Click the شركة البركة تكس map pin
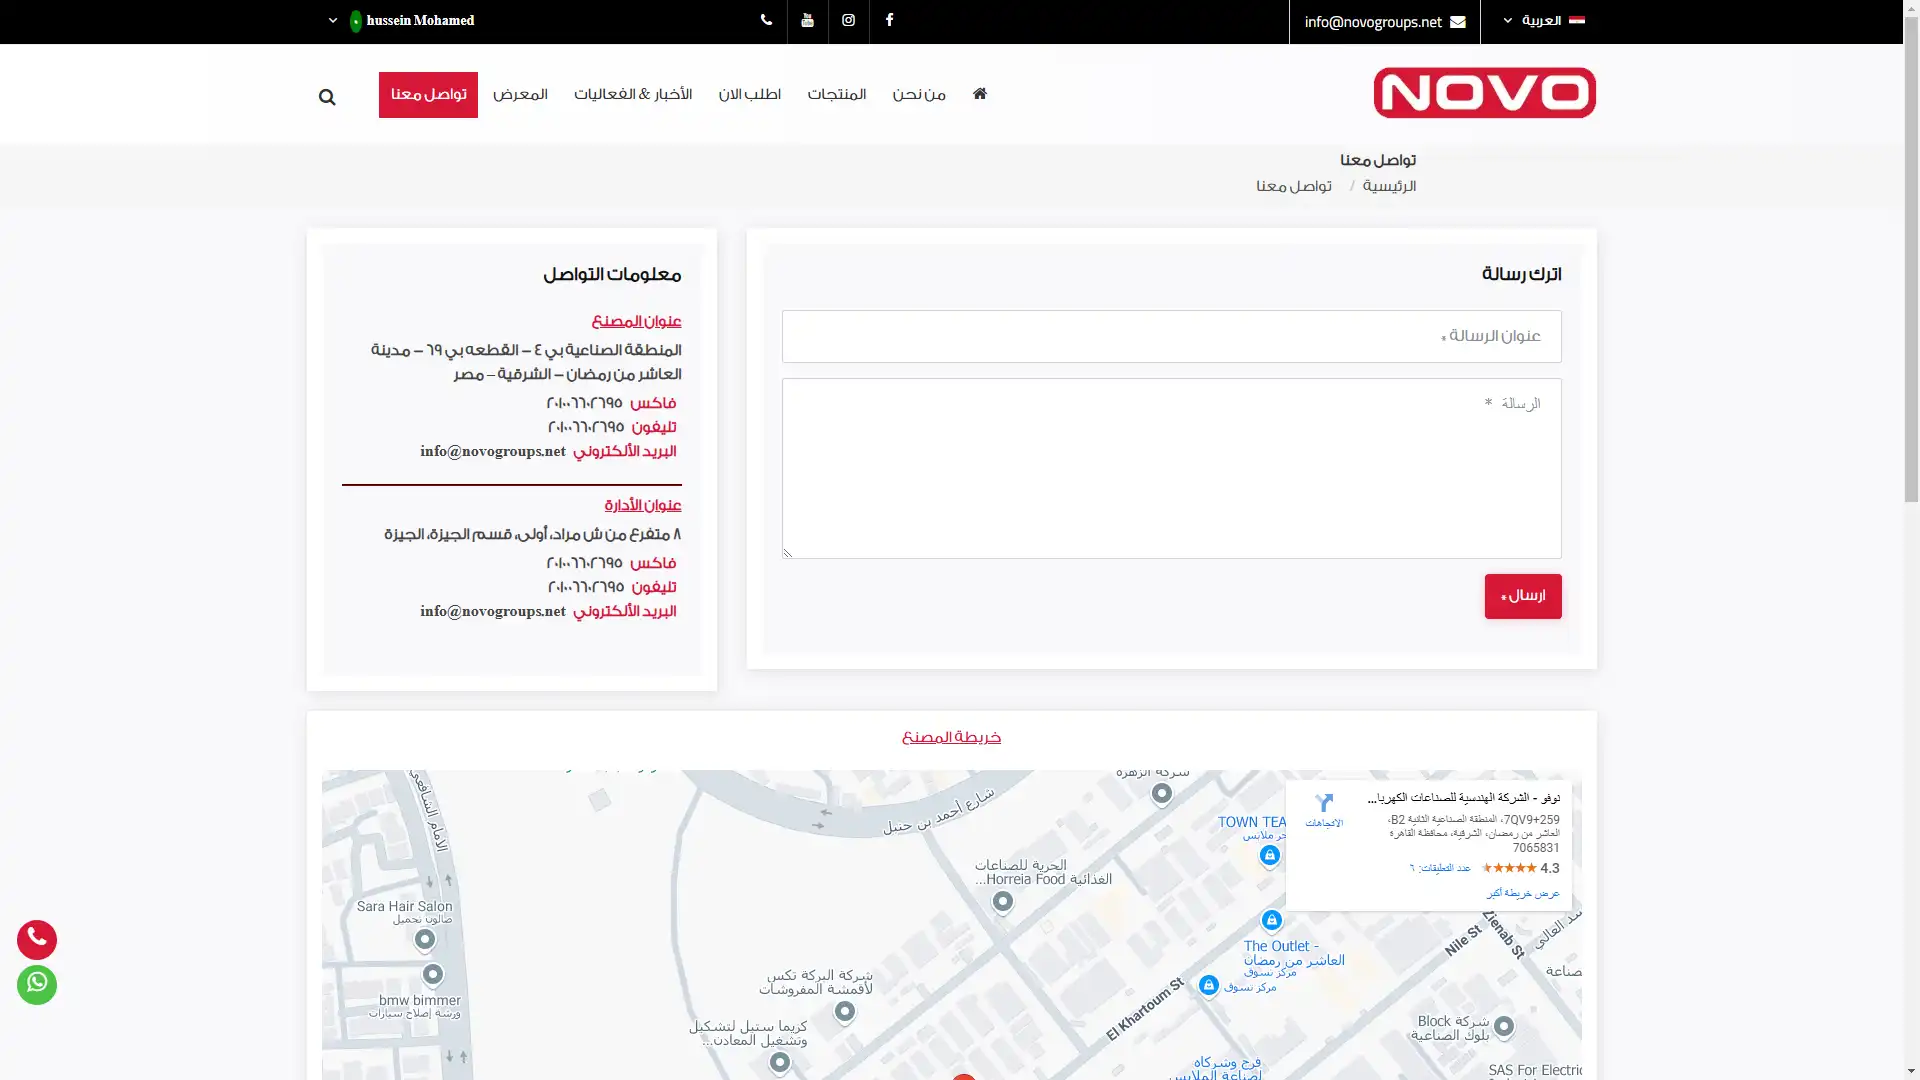 point(845,1012)
